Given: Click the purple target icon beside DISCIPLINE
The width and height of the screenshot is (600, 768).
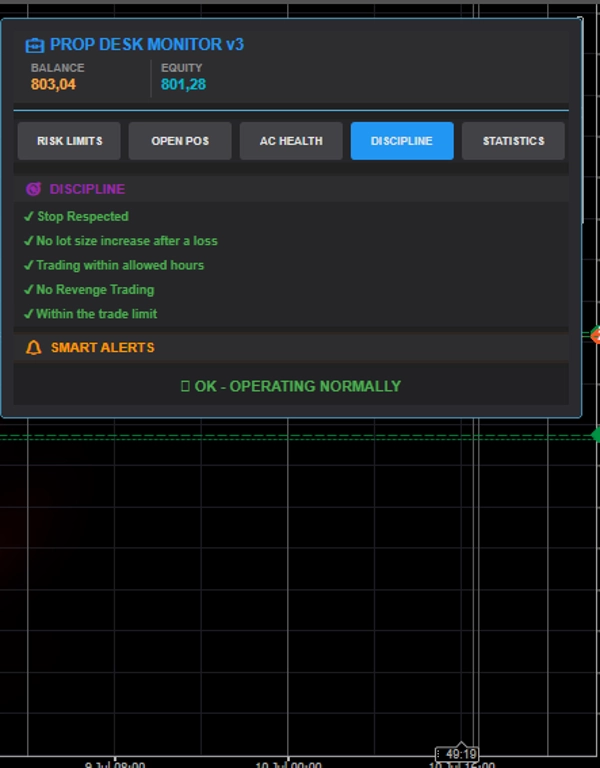Looking at the screenshot, I should pyautogui.click(x=33, y=189).
